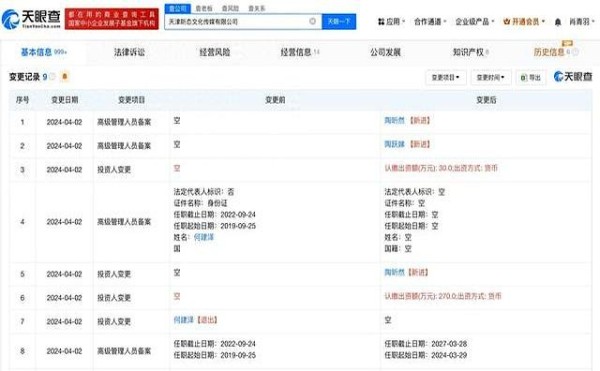Click row number 6 in 序号 column

22,298
